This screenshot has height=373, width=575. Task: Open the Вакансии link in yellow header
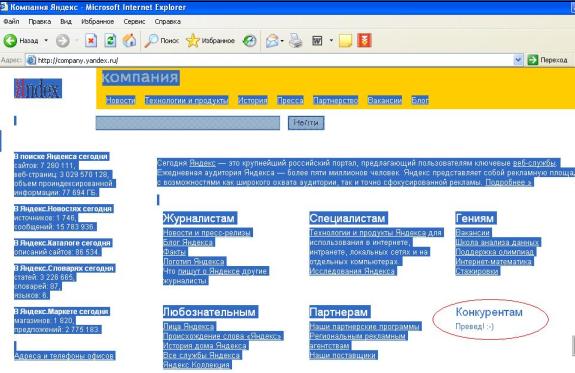click(x=385, y=100)
